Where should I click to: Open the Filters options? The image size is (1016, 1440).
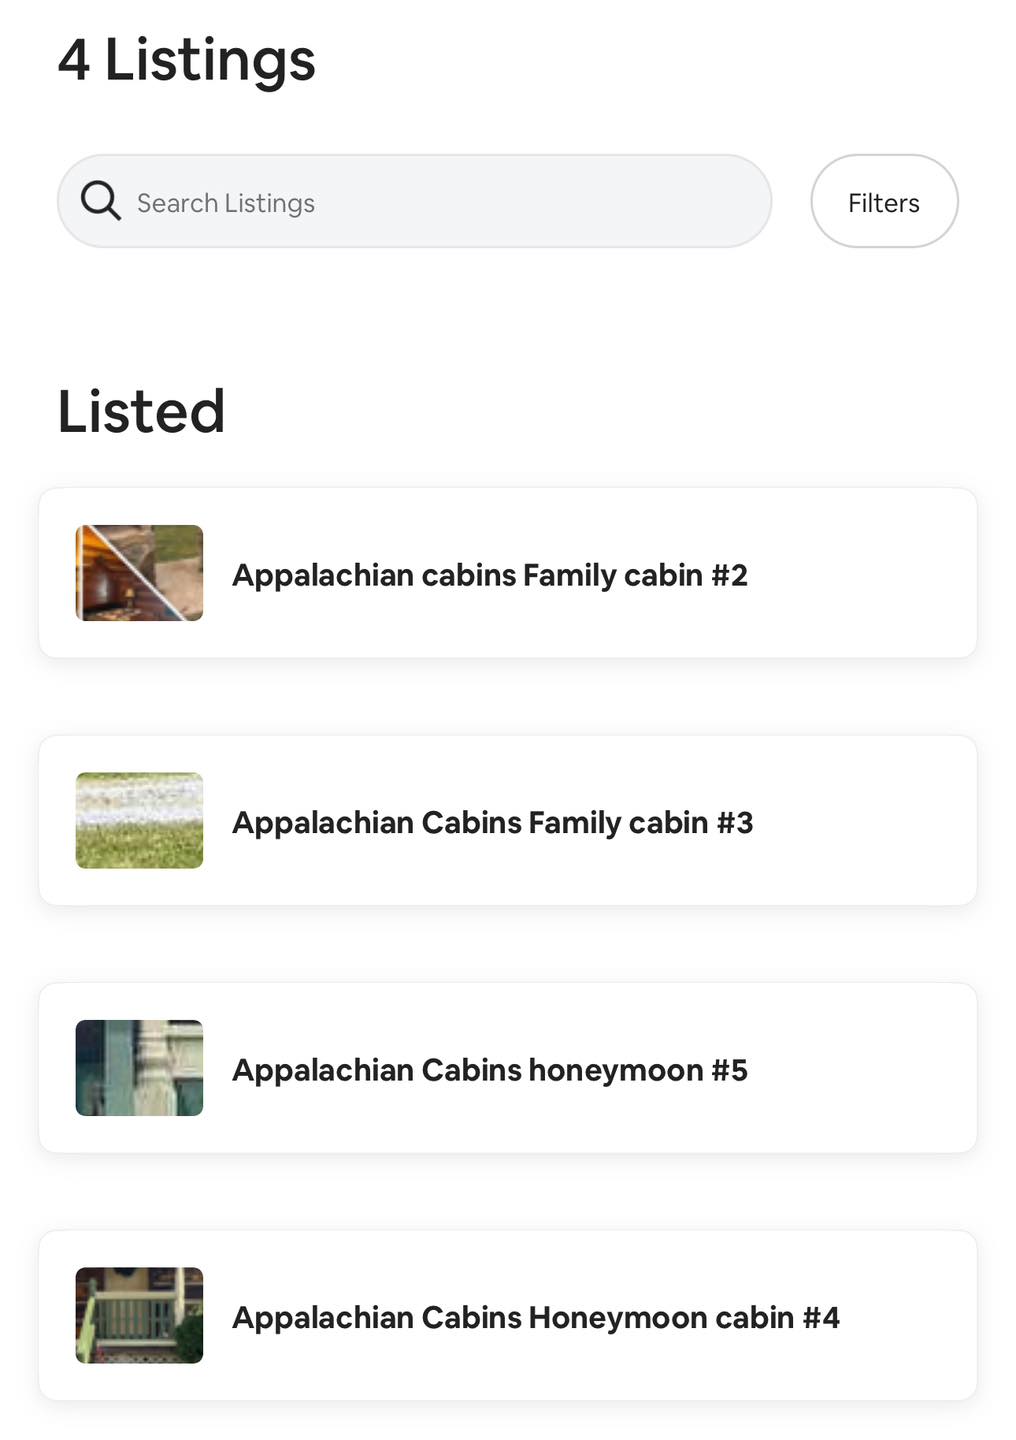click(884, 202)
